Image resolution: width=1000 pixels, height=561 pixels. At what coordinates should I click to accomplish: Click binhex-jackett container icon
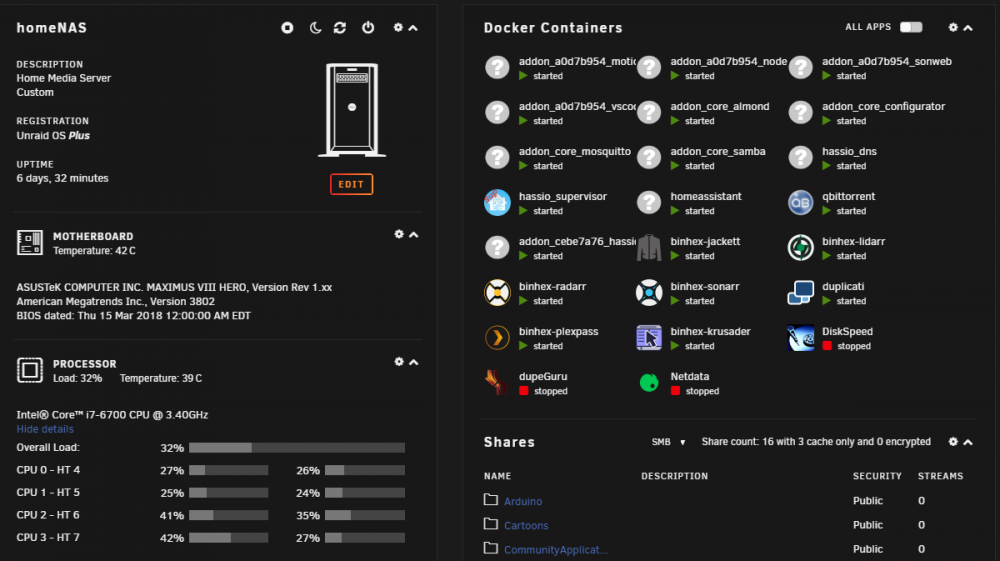pos(649,247)
